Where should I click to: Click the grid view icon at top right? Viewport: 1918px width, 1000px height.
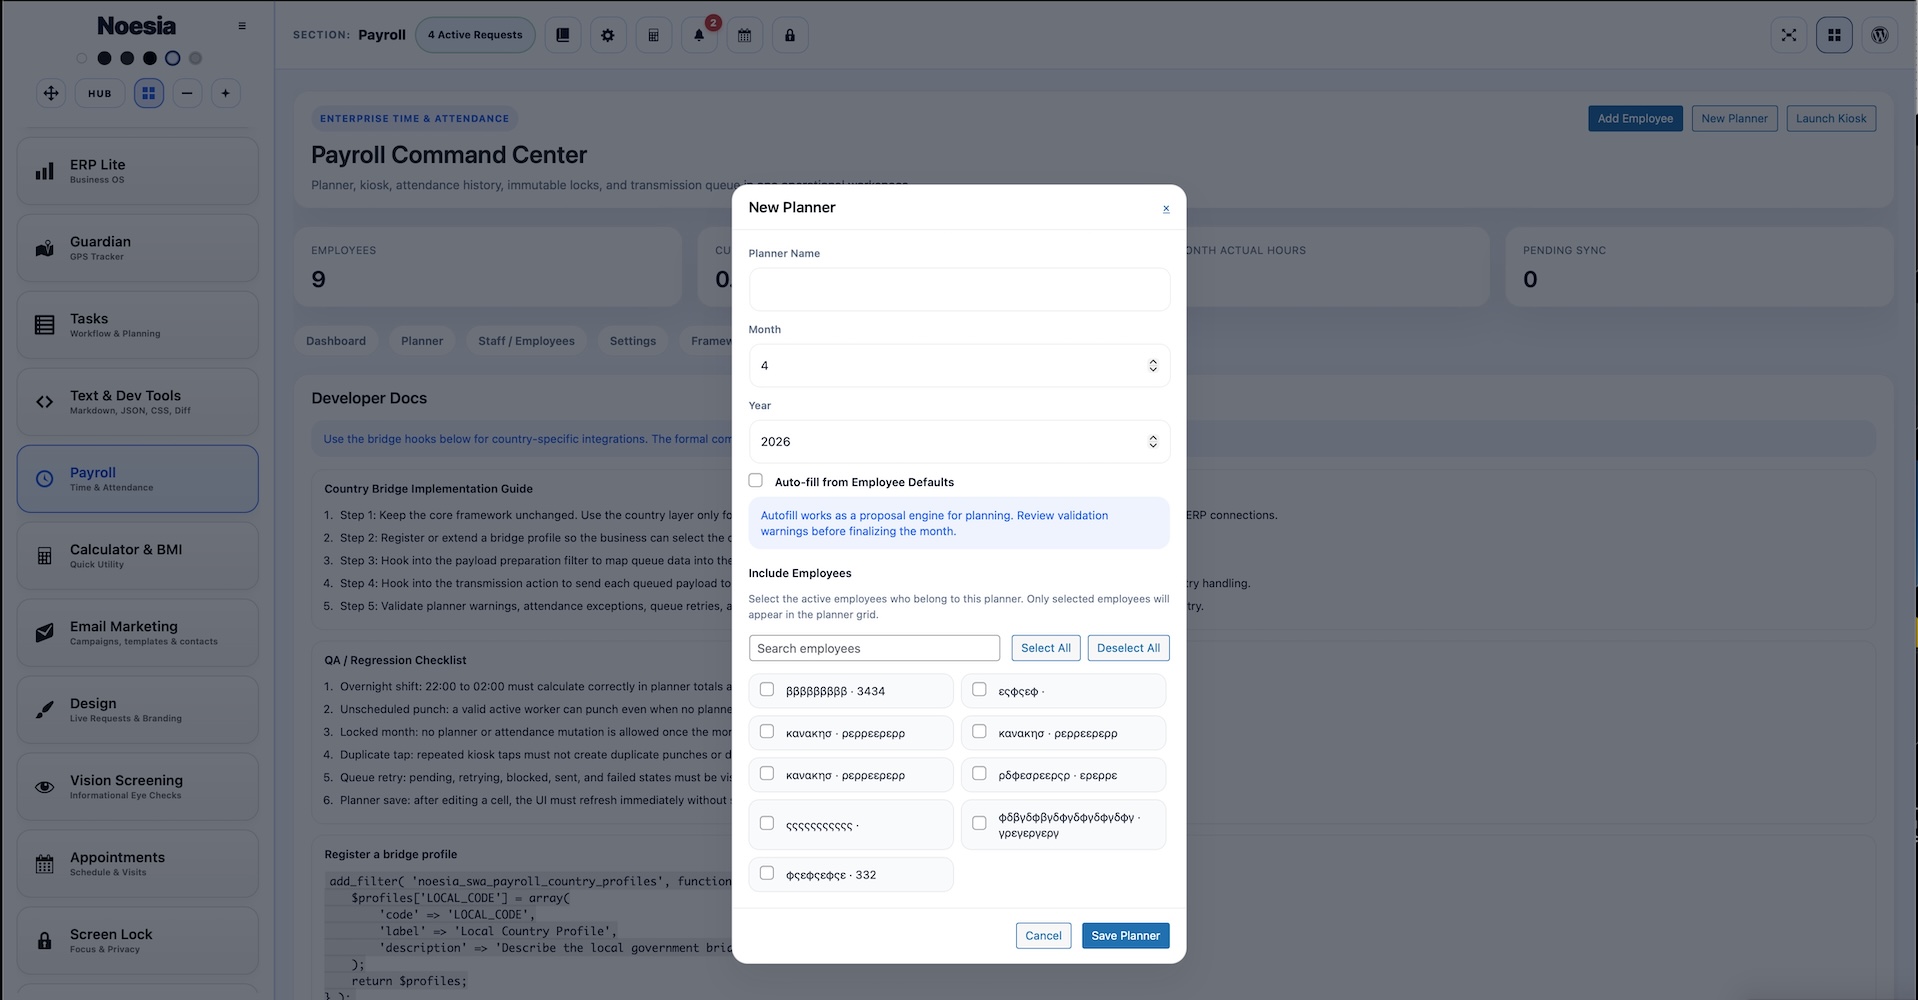point(1834,35)
